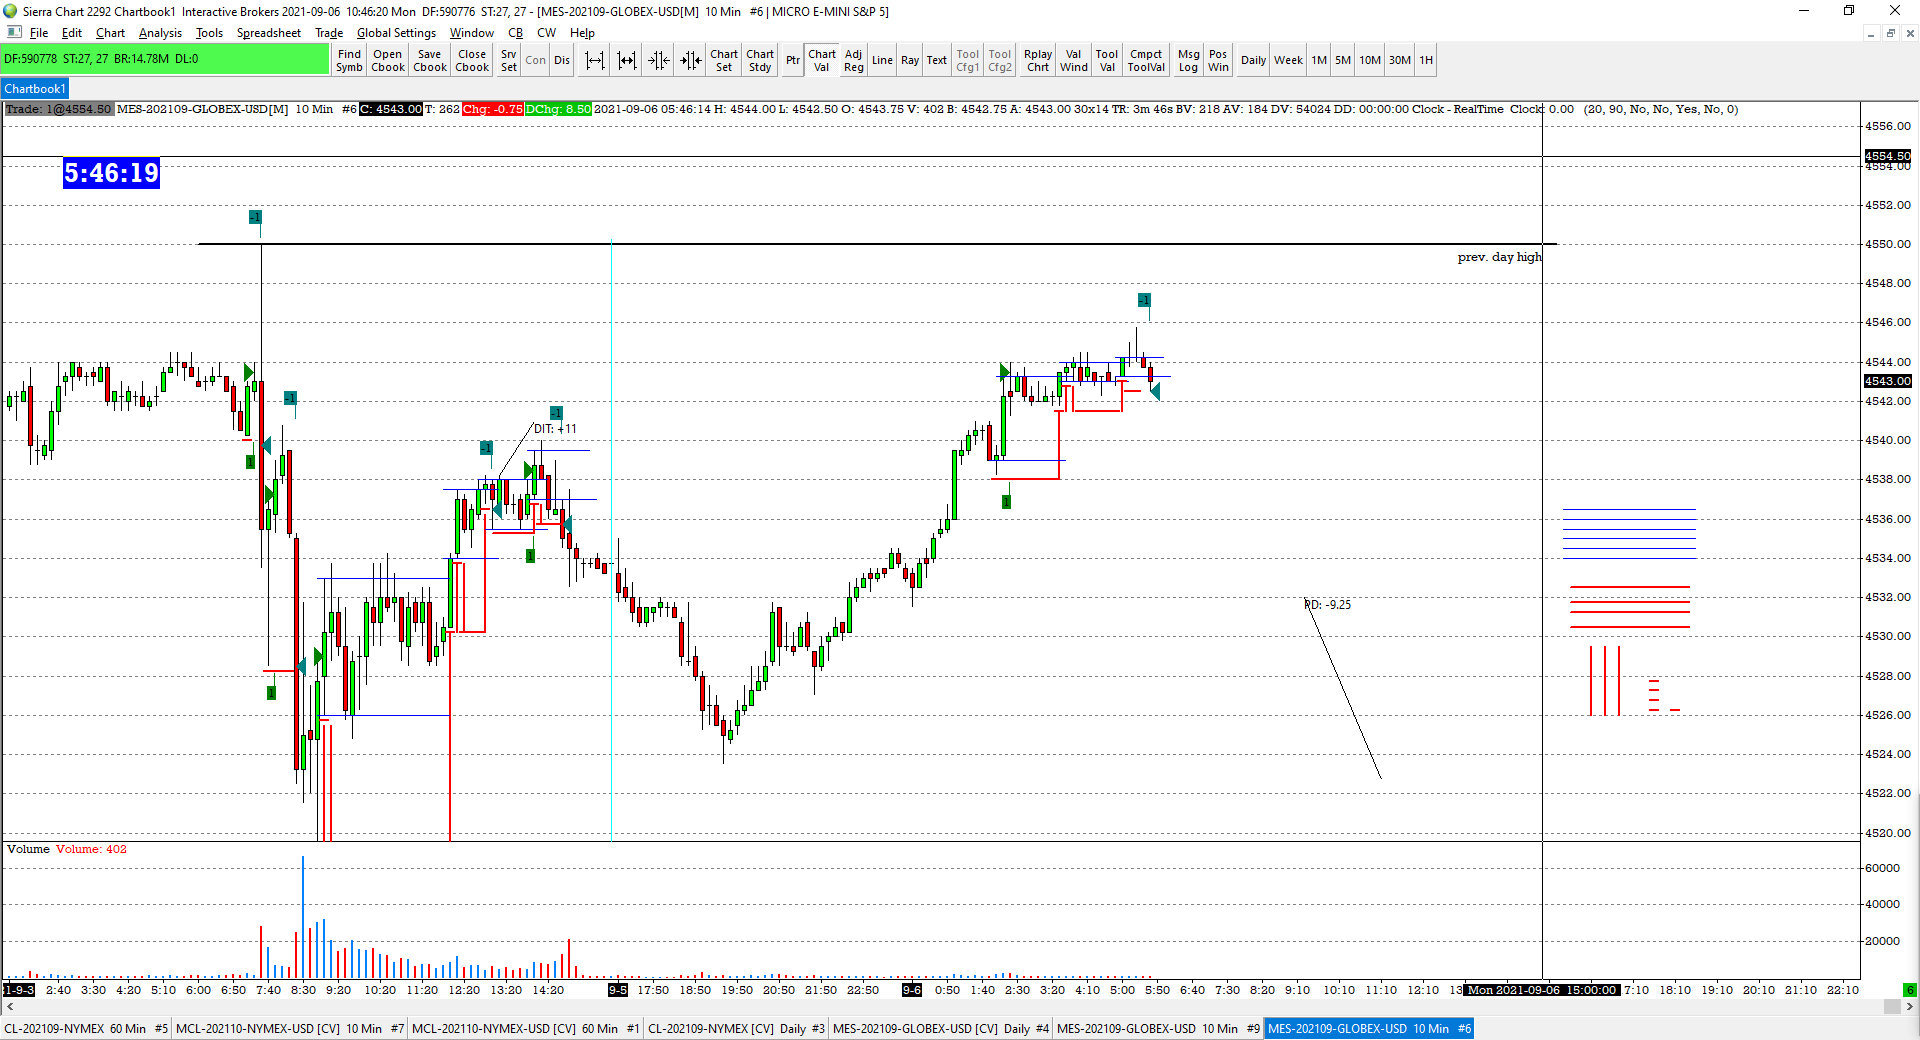Image resolution: width=1920 pixels, height=1040 pixels.
Task: Open the Spreadsheet menu
Action: 268,33
